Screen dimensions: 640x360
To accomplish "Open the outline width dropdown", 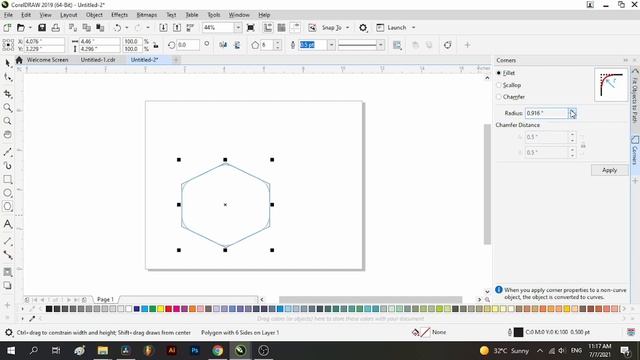I will coord(331,45).
